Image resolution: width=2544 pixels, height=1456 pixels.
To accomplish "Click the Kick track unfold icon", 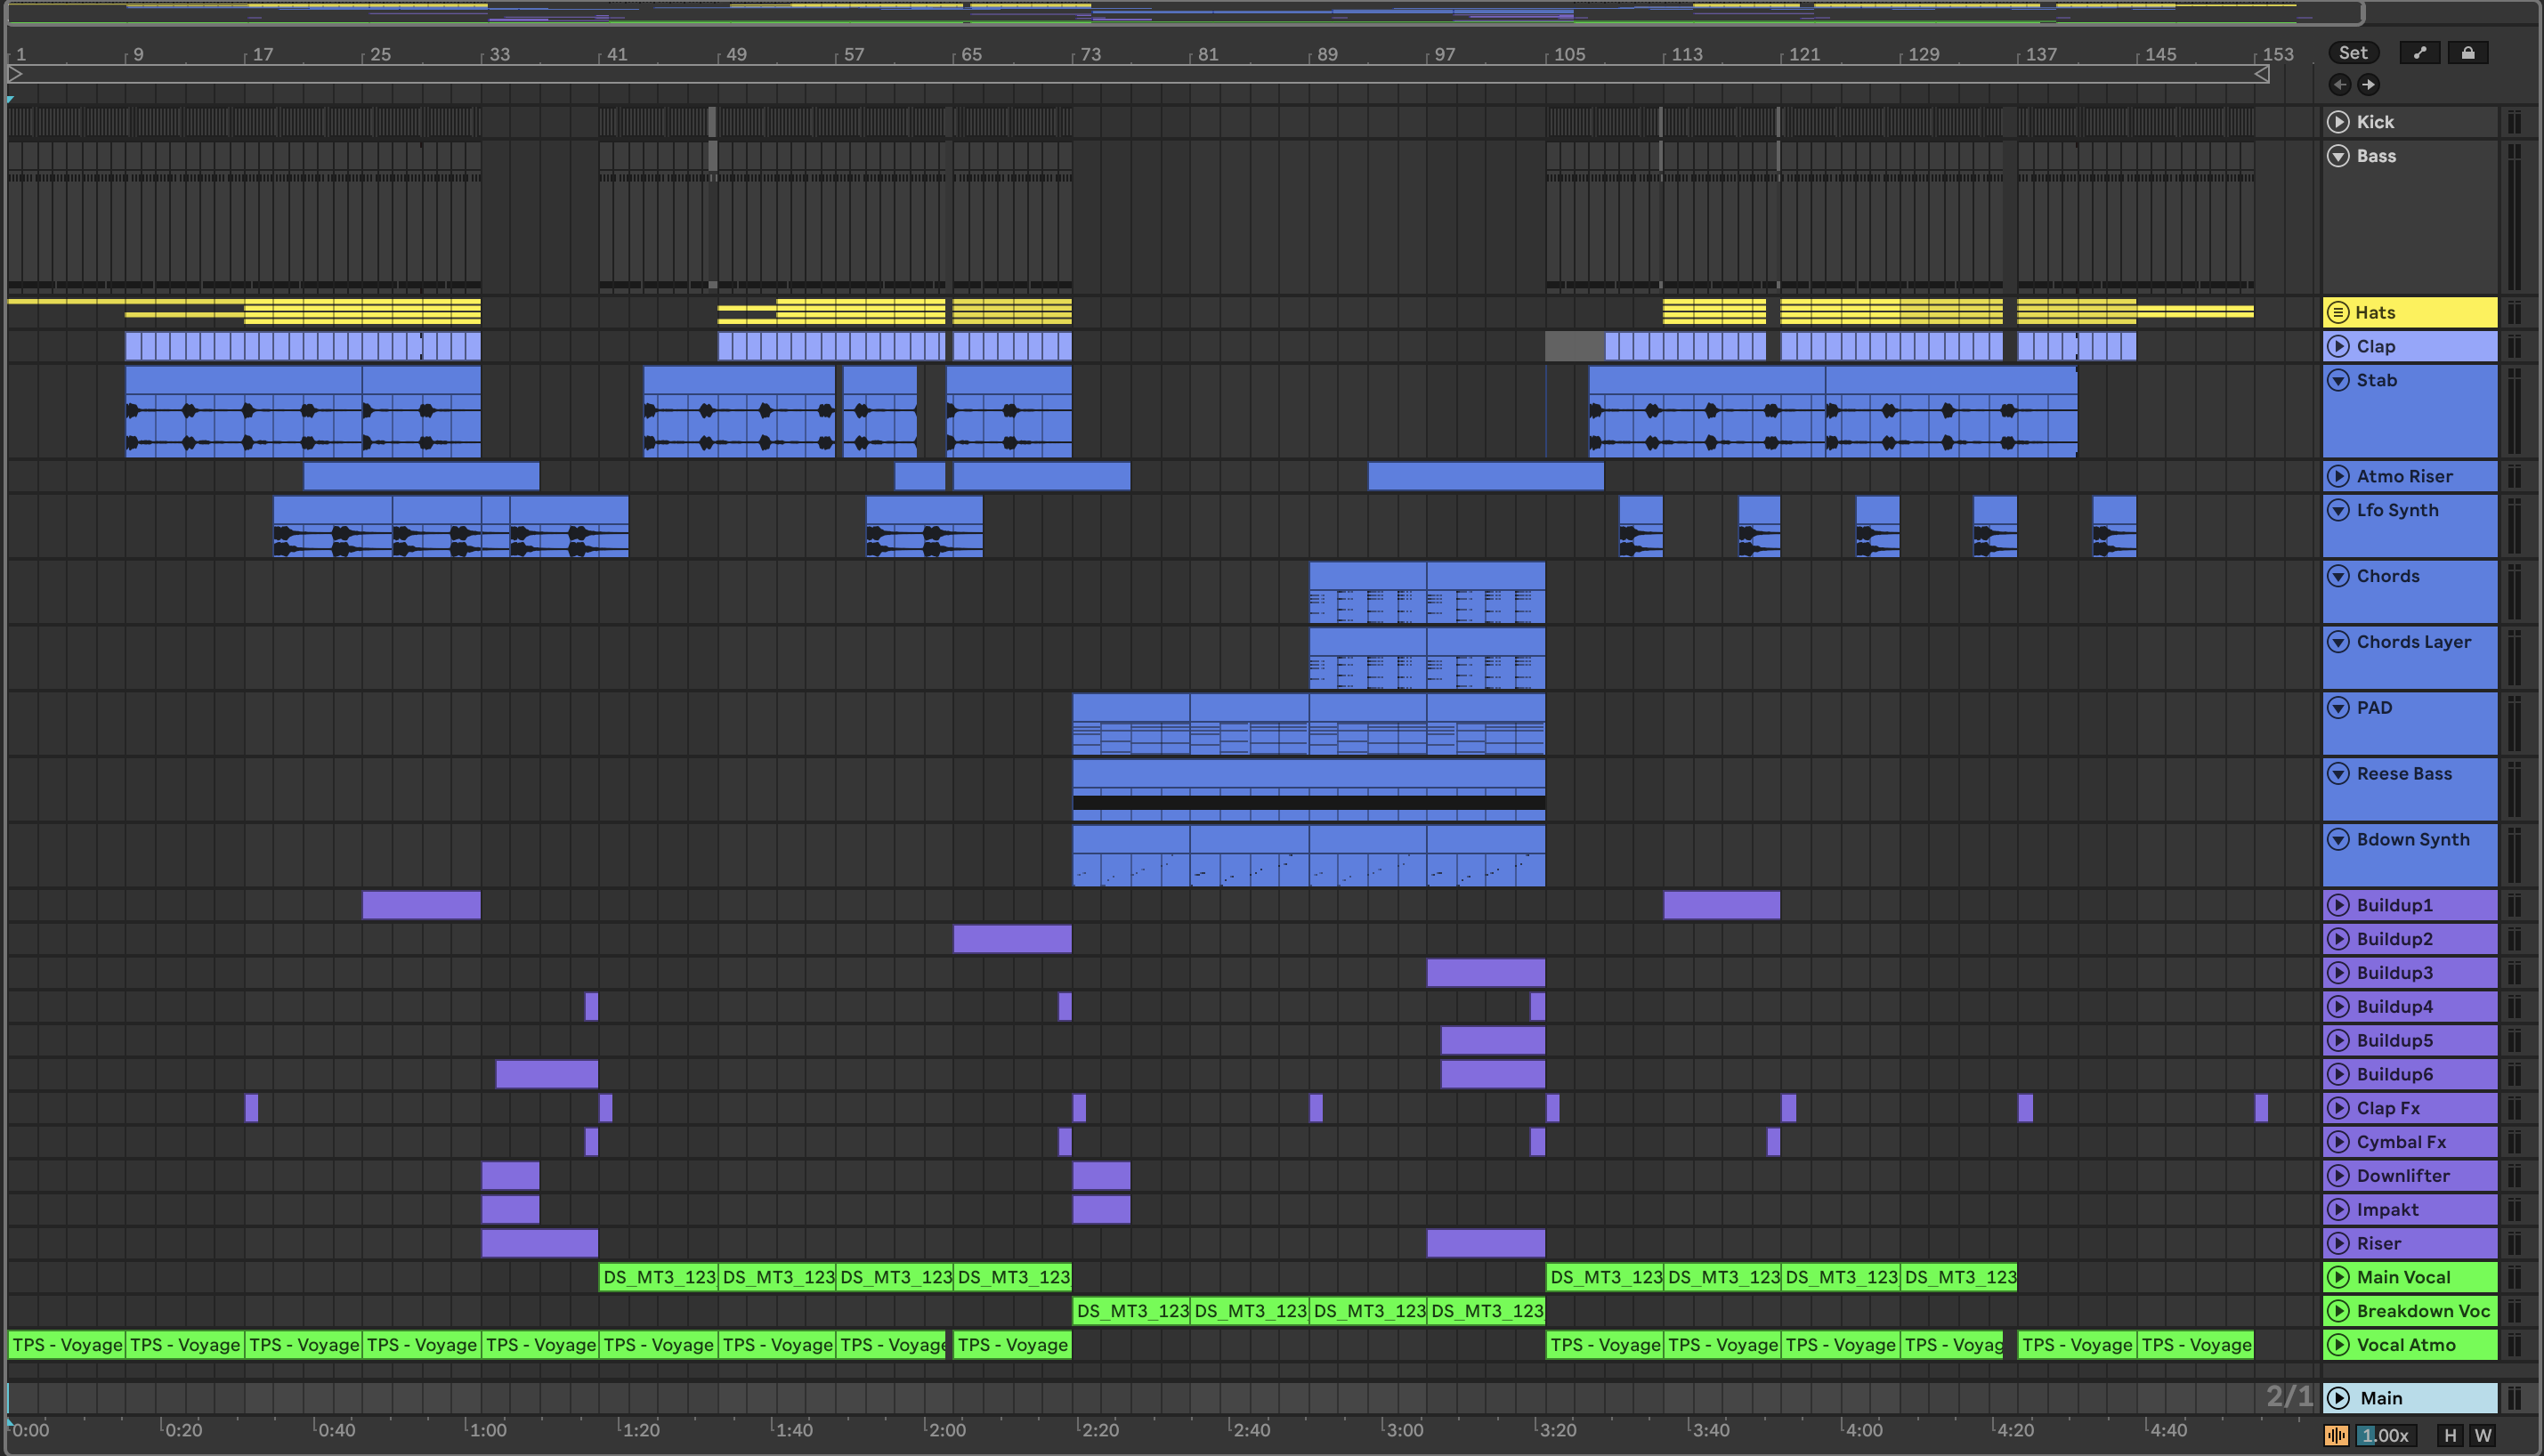I will coord(2338,122).
